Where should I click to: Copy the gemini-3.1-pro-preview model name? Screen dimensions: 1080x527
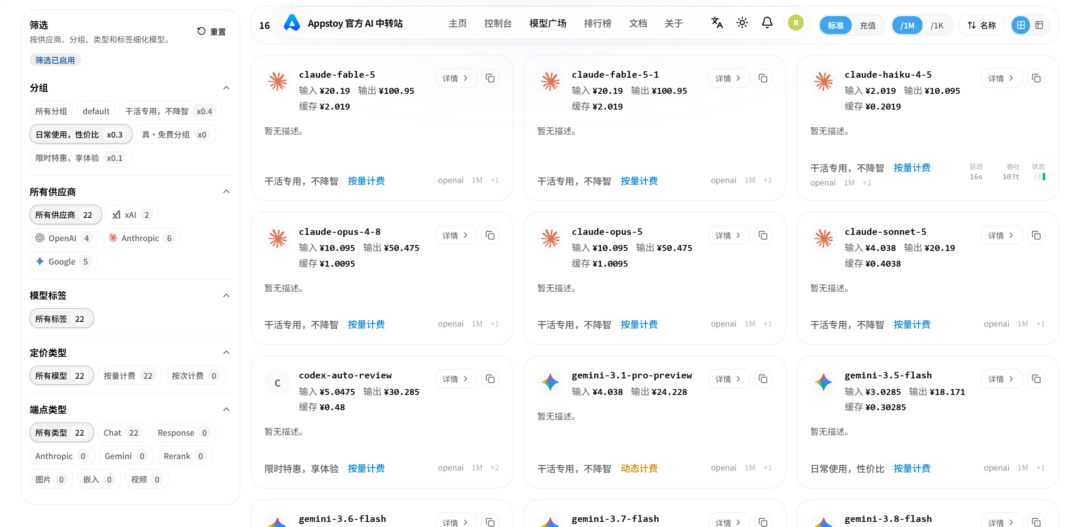click(762, 379)
